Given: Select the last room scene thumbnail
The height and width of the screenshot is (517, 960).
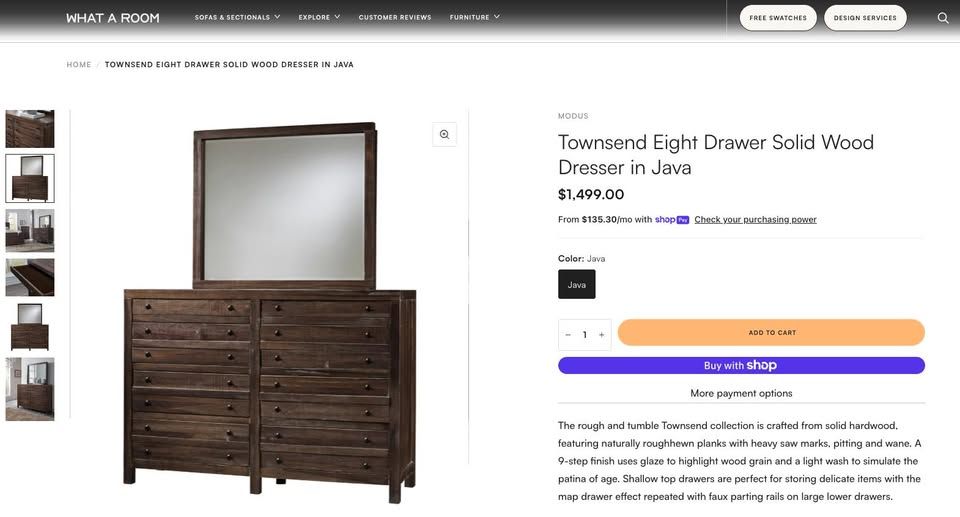Looking at the screenshot, I should coord(30,389).
